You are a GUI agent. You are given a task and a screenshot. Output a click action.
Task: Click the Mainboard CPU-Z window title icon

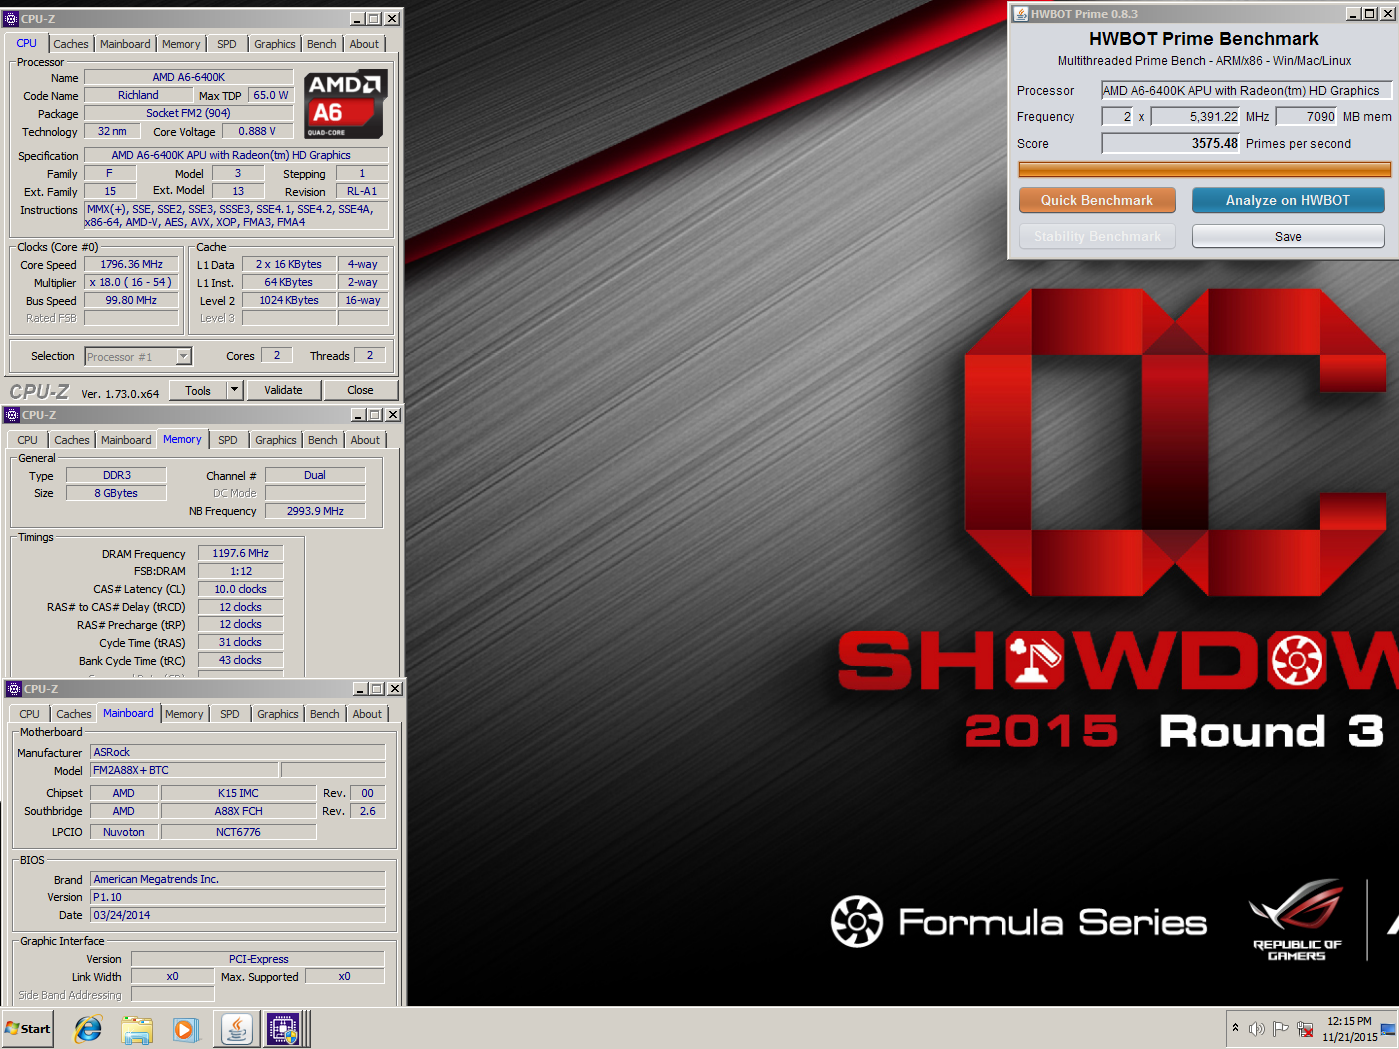[14, 689]
